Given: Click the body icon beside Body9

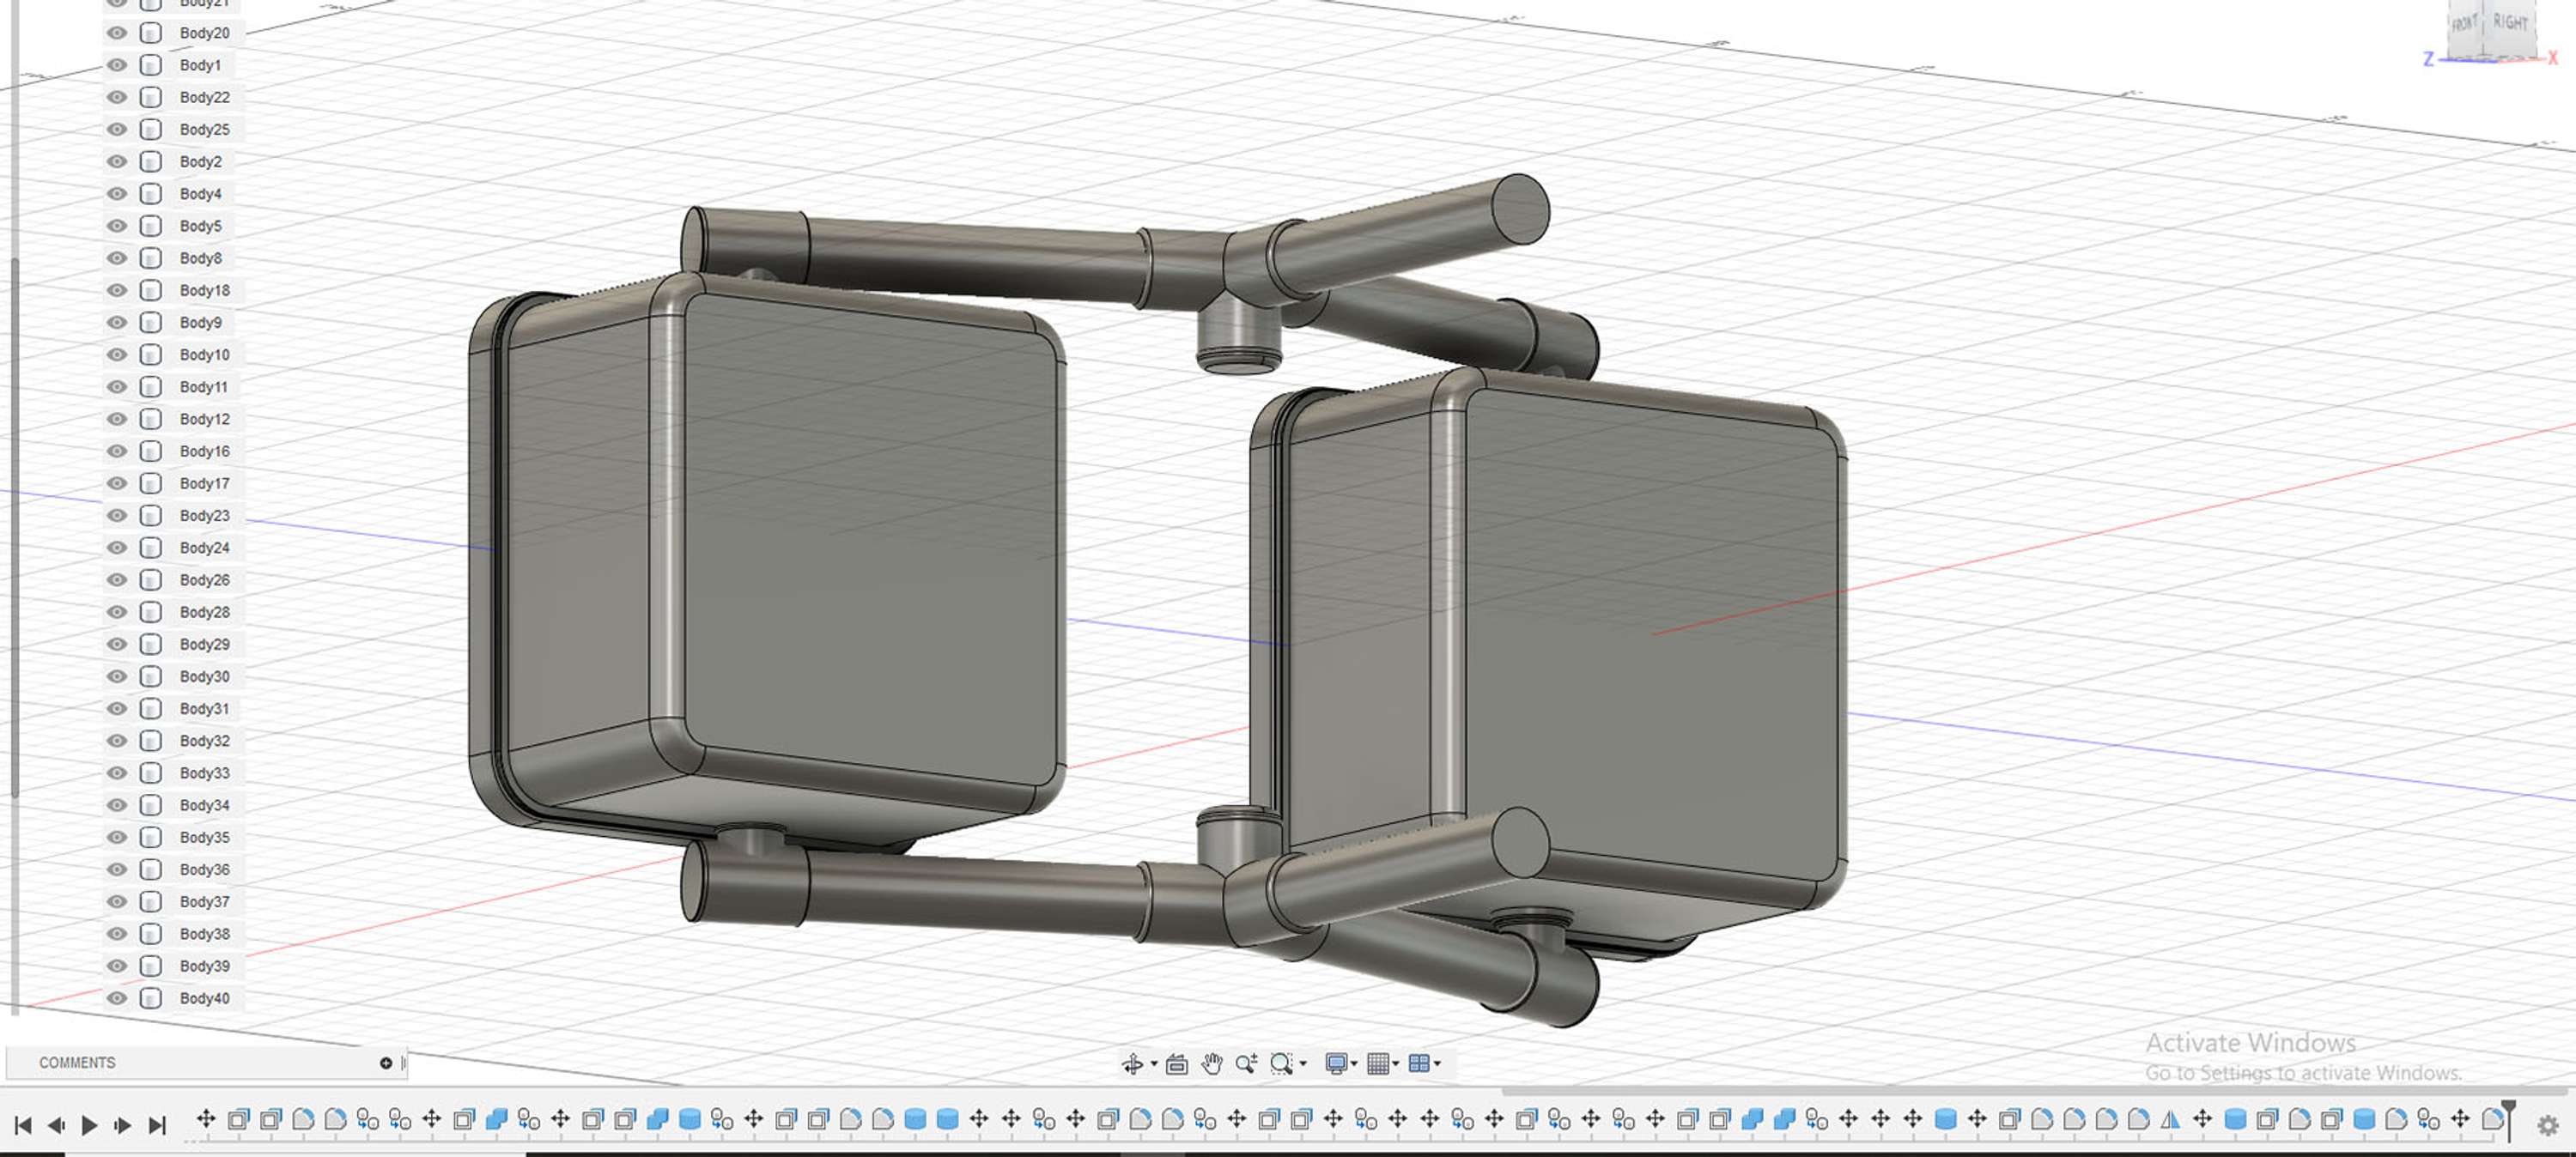Looking at the screenshot, I should [150, 322].
